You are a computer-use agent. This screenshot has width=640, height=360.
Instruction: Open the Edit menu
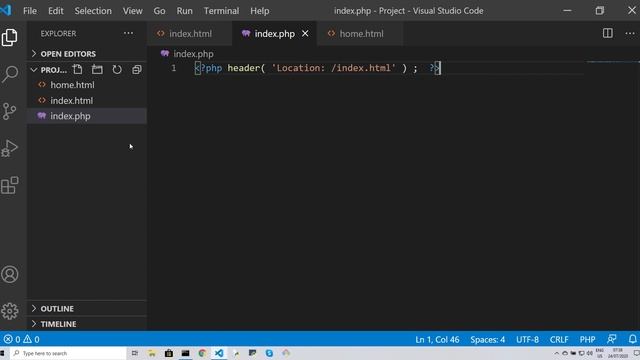point(56,11)
